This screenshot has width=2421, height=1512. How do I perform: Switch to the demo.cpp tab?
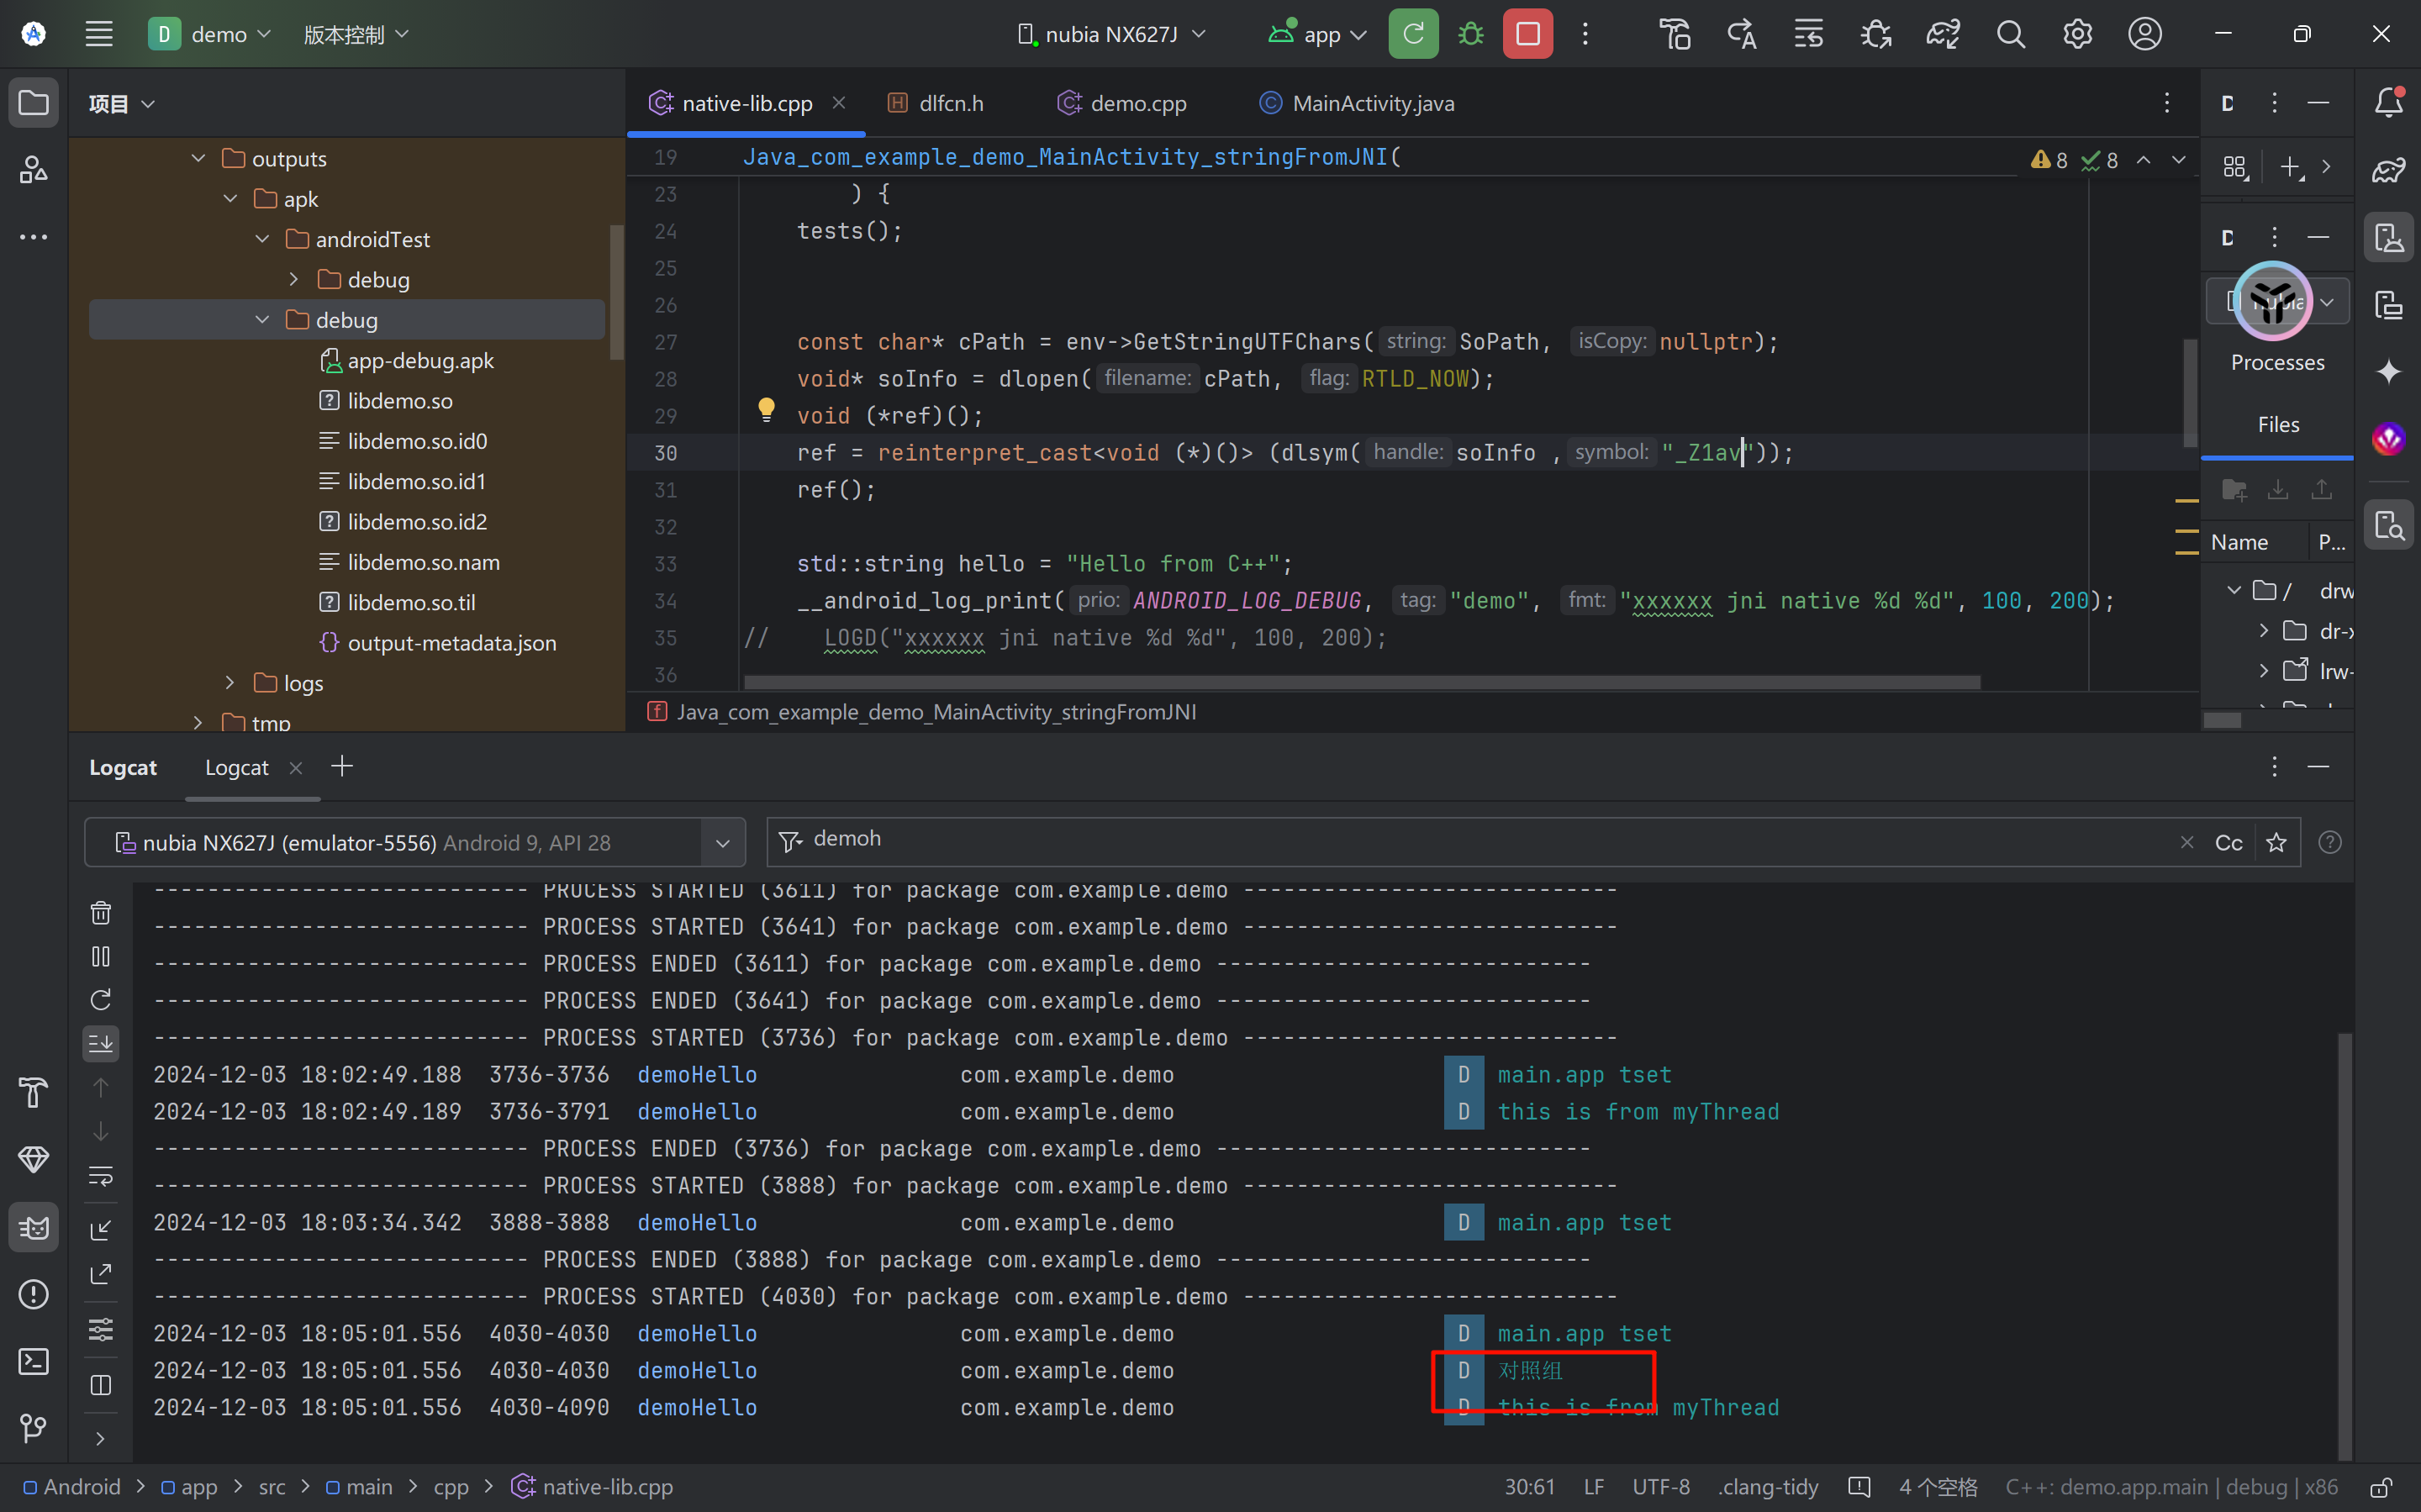click(1137, 103)
